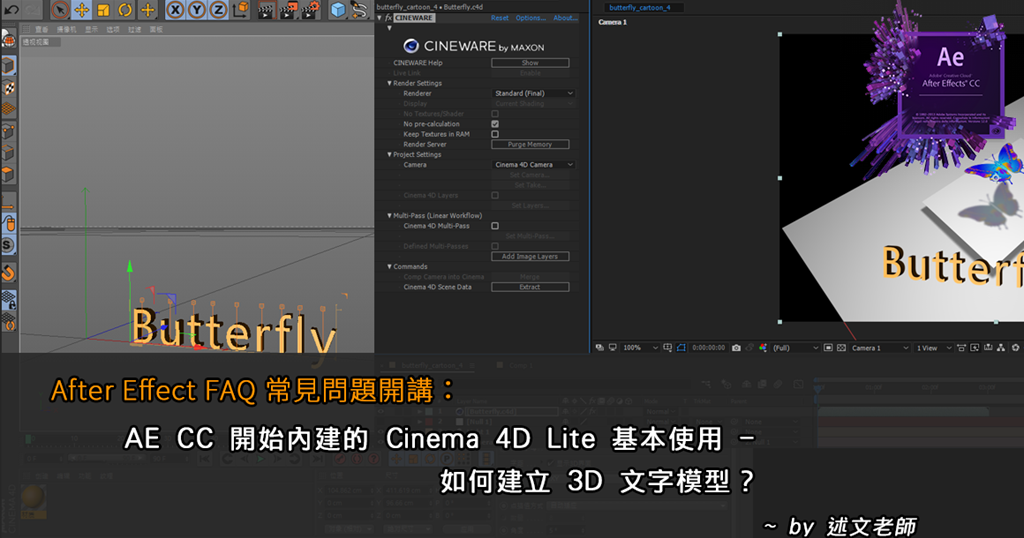The image size is (1024, 538).
Task: Click Show button for CINEWARE Help
Action: pyautogui.click(x=530, y=63)
